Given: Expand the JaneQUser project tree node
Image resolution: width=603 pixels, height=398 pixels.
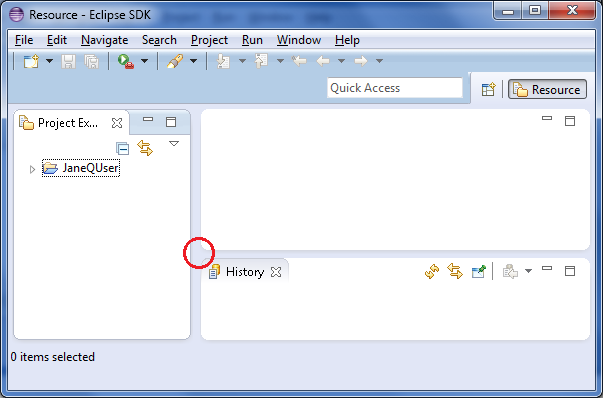Looking at the screenshot, I should (32, 169).
